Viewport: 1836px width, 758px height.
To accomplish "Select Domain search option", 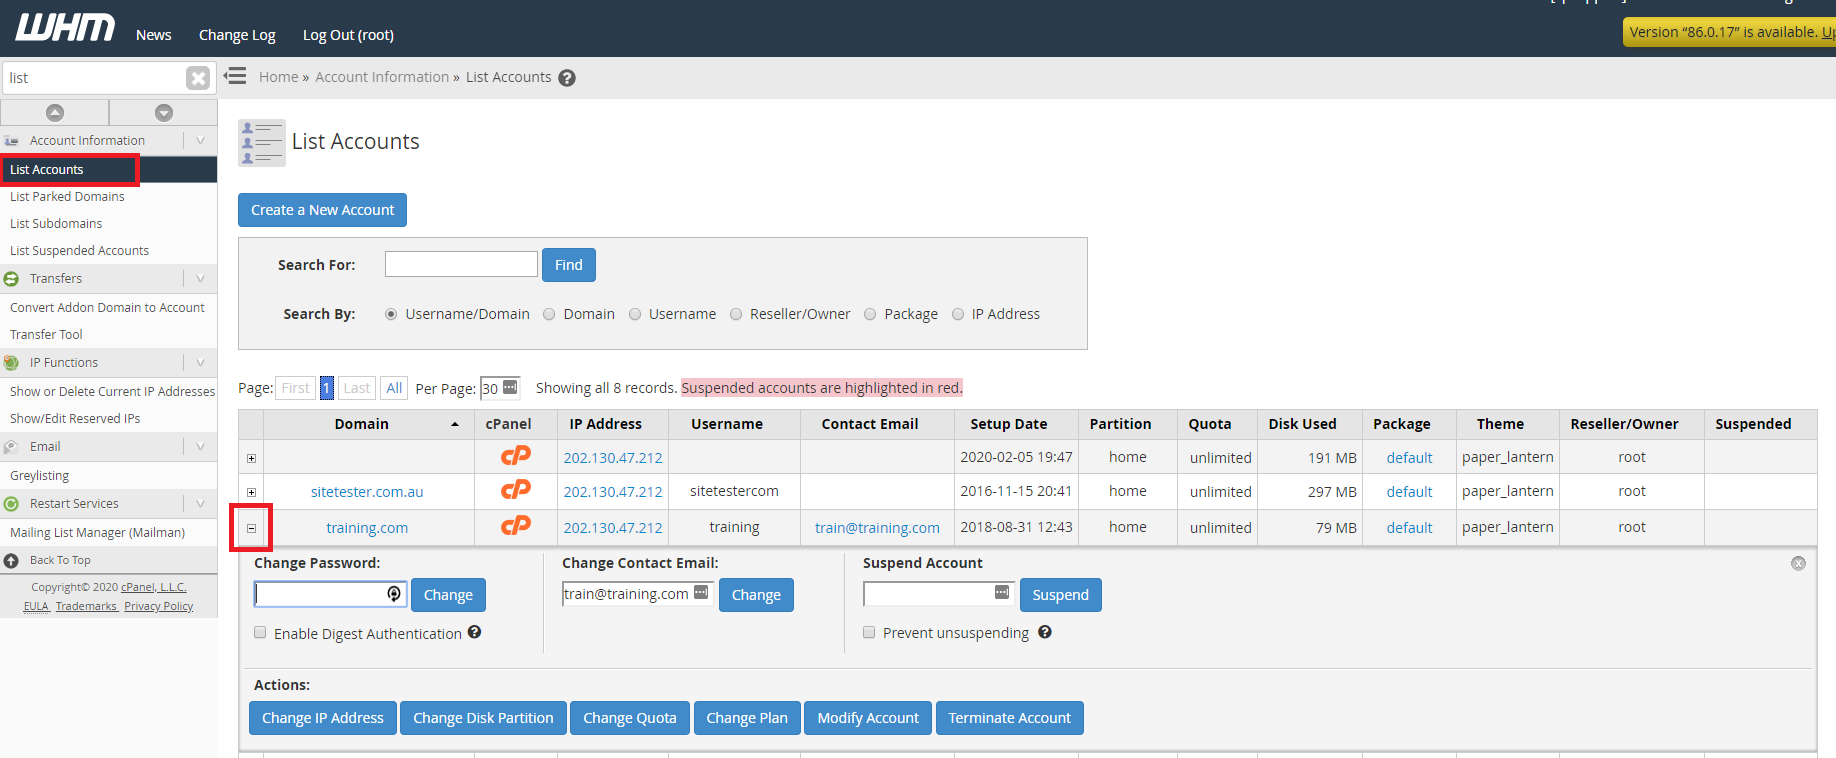I will click(x=549, y=314).
